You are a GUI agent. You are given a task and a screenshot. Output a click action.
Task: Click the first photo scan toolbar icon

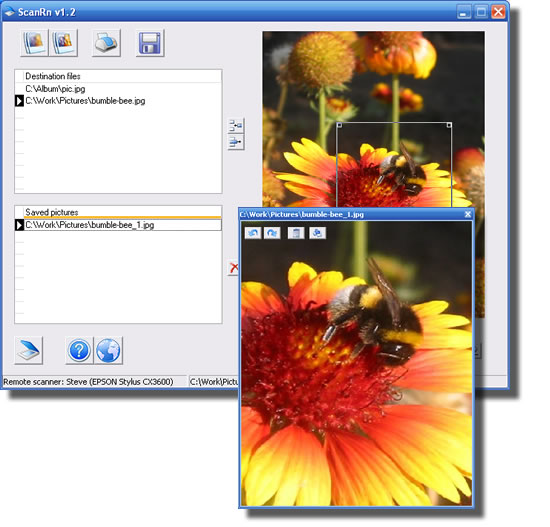[x=34, y=43]
